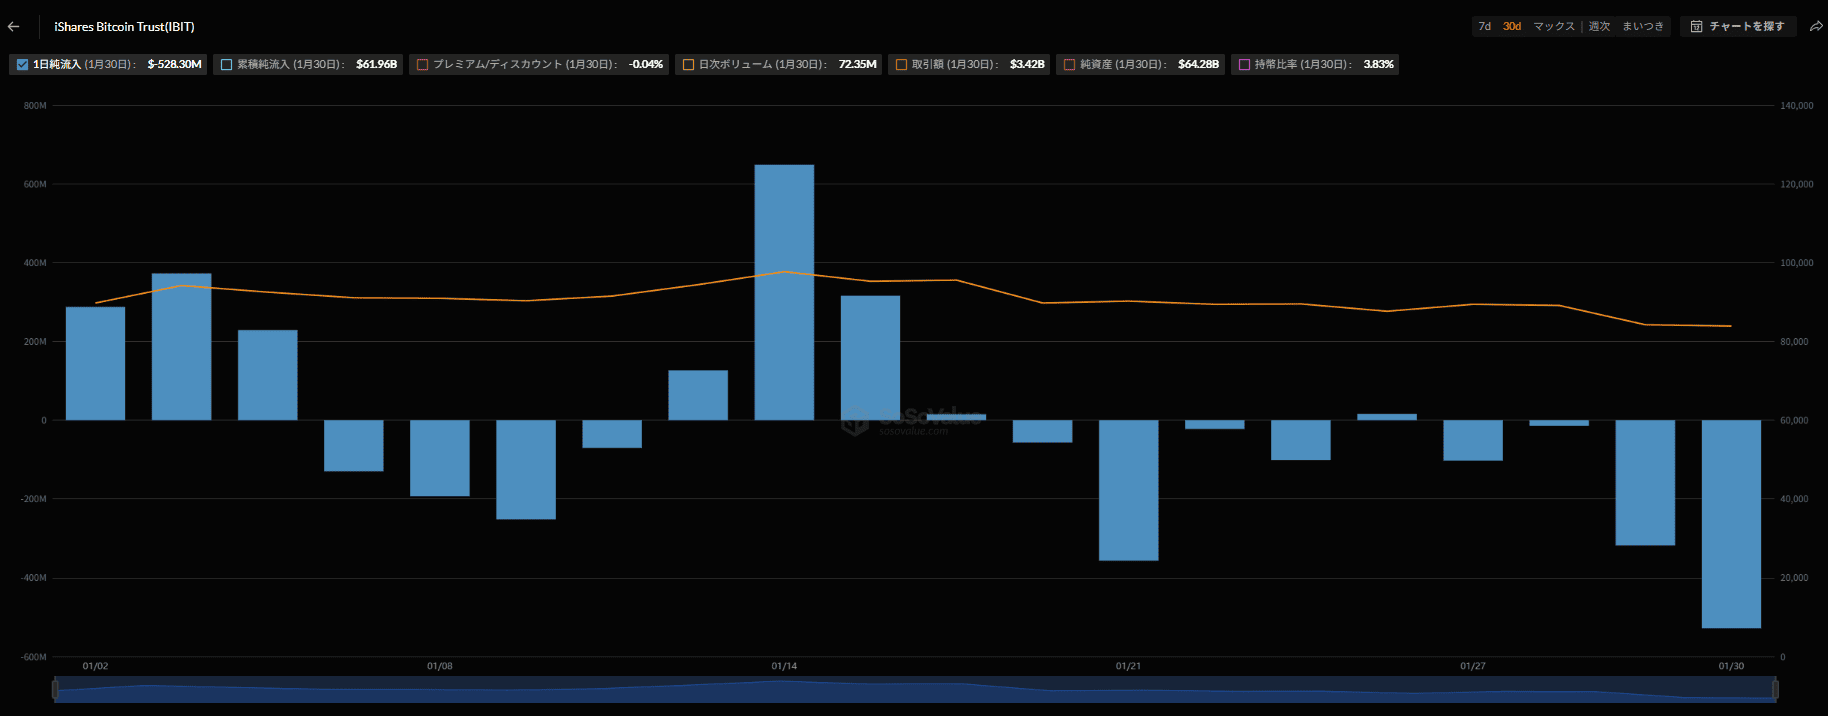The width and height of the screenshot is (1828, 716).
Task: Toggle the 日次ボリューム checkbox
Action: [688, 65]
